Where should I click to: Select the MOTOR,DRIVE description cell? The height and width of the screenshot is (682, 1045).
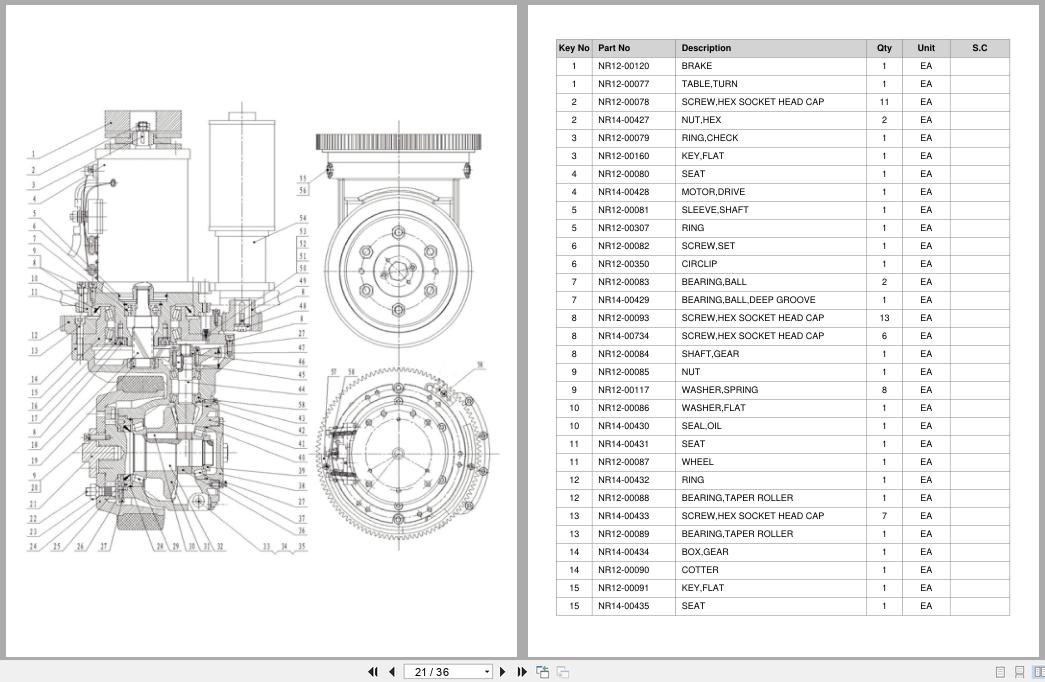(770, 192)
